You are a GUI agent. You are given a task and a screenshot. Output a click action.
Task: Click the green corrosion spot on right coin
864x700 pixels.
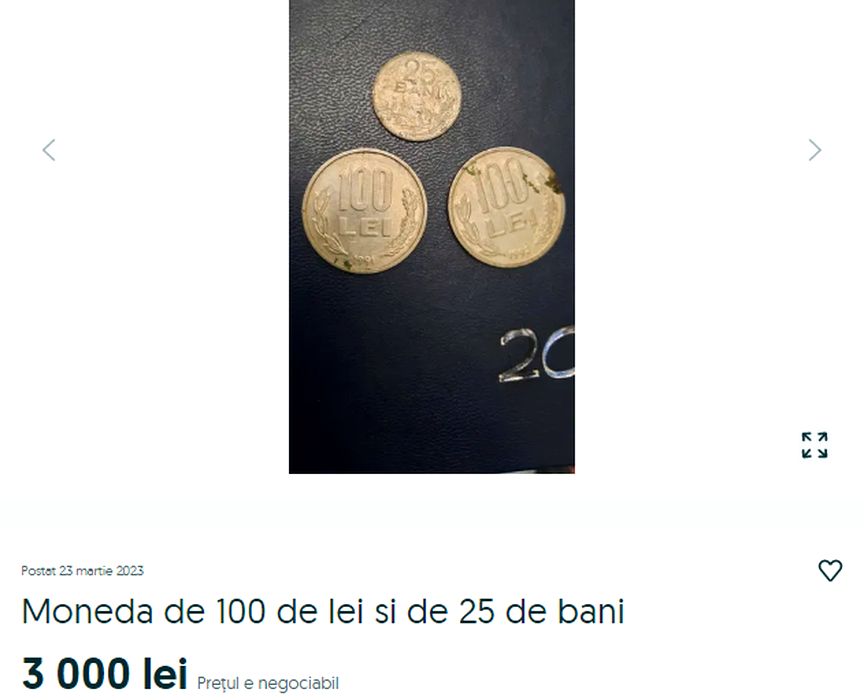coord(547,182)
